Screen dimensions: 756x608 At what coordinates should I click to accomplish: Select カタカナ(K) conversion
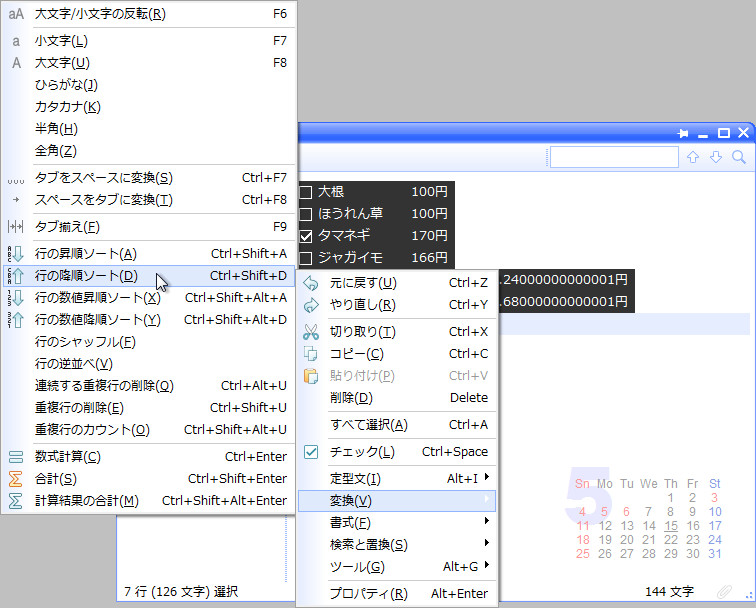148,107
